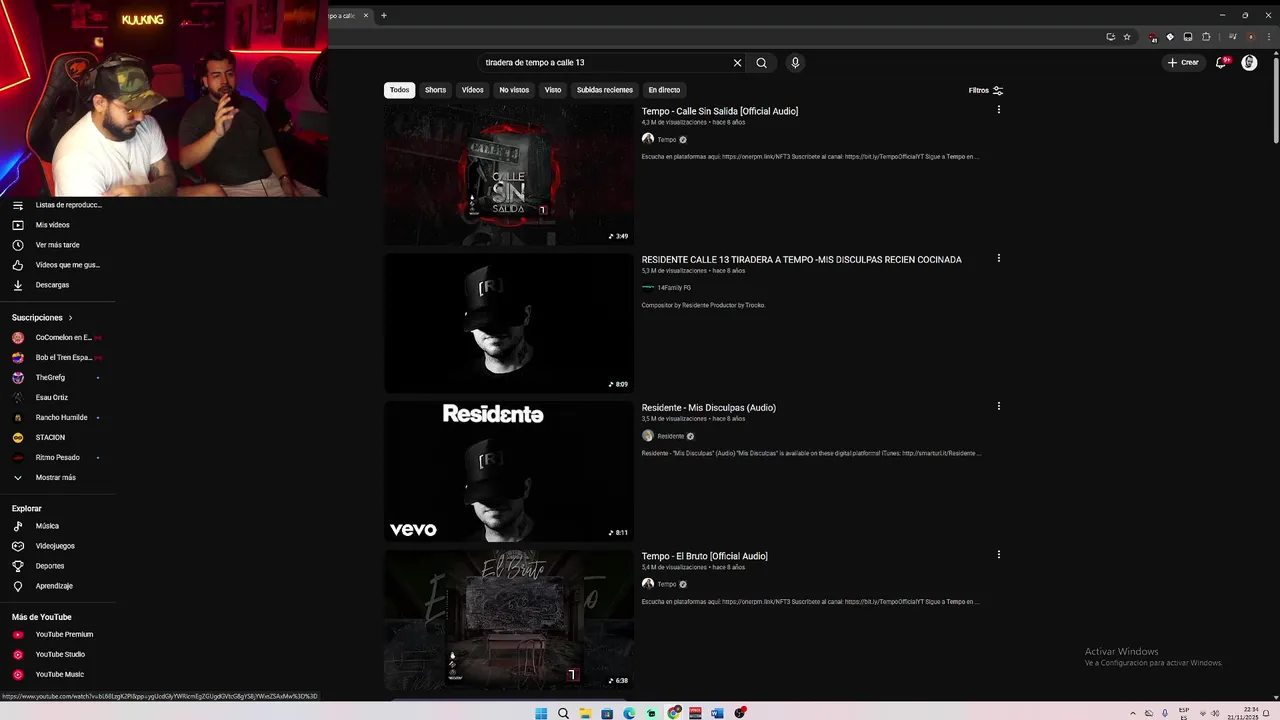Expand Mostrar más subscriptions

(57, 477)
